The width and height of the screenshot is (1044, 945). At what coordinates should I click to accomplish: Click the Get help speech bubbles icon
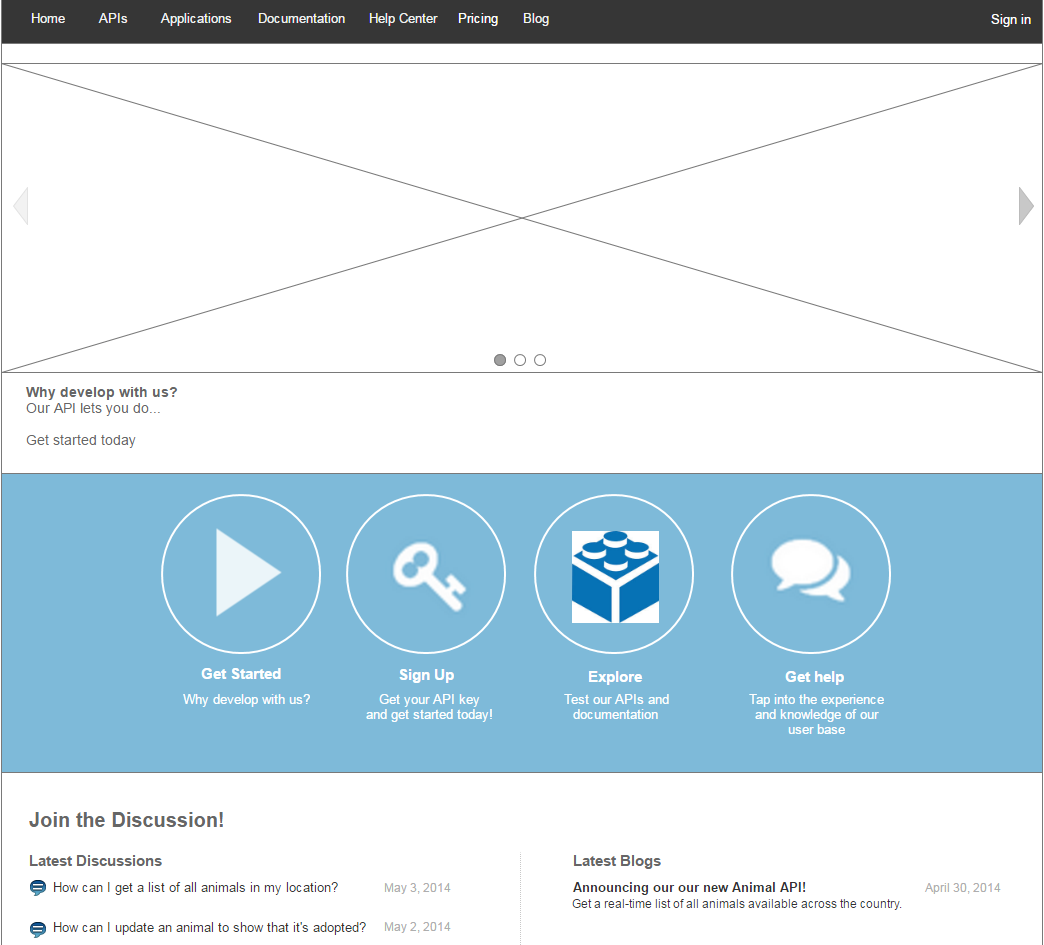[811, 572]
